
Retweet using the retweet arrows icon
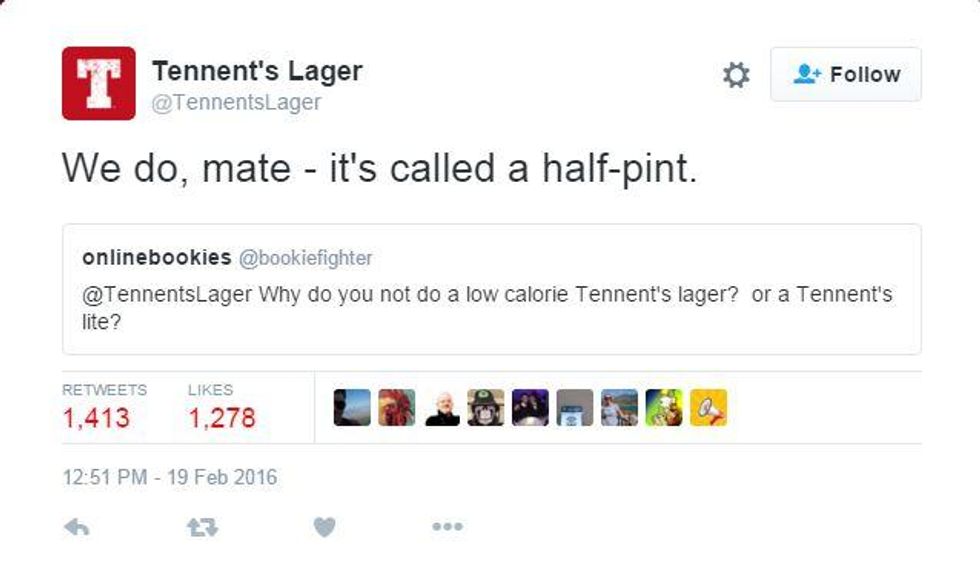pos(202,528)
